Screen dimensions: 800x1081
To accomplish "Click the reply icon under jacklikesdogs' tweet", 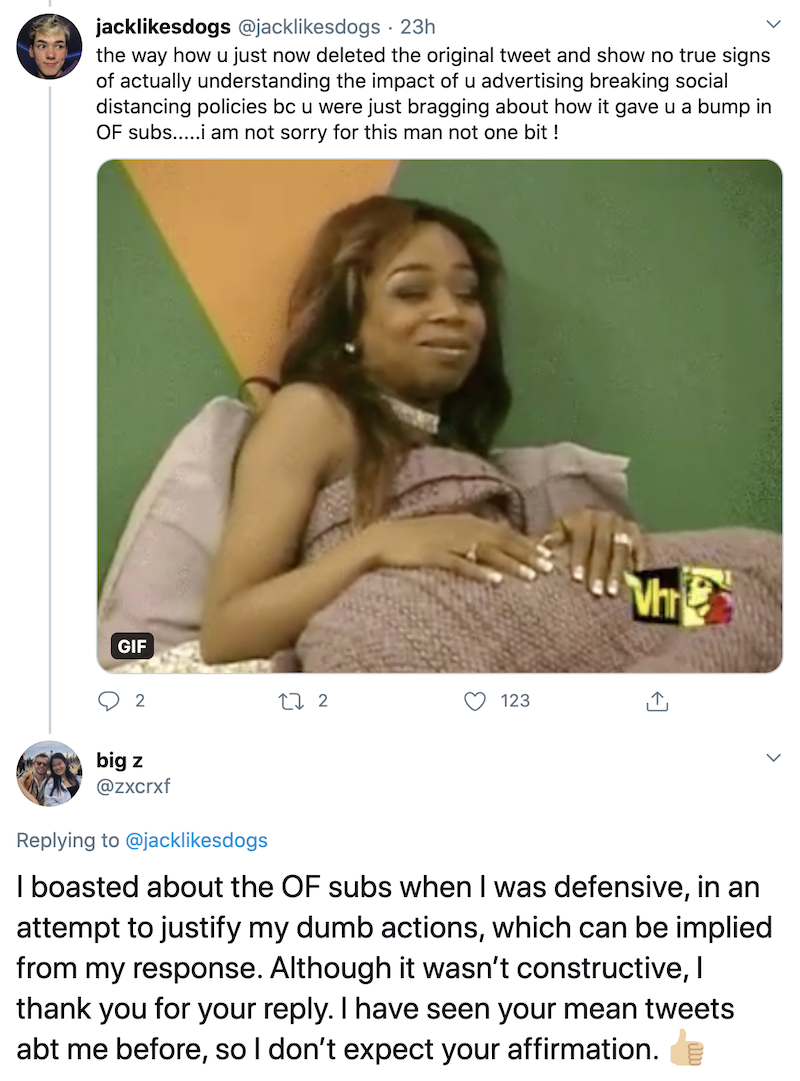I will (x=108, y=702).
